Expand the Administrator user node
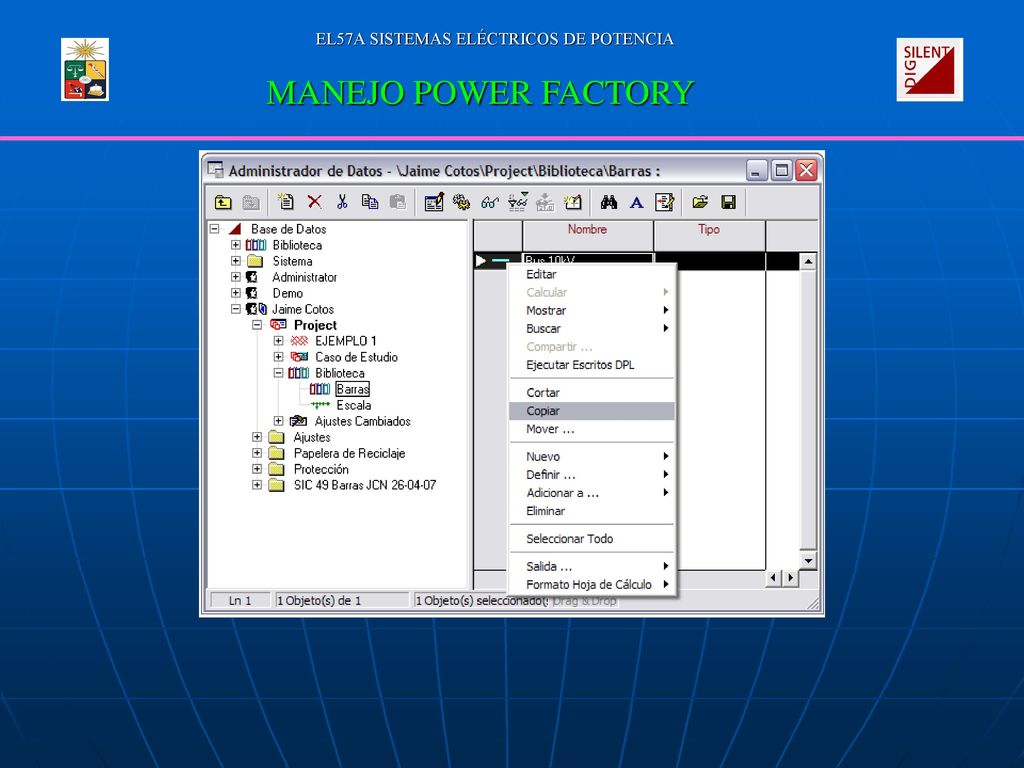 [236, 277]
